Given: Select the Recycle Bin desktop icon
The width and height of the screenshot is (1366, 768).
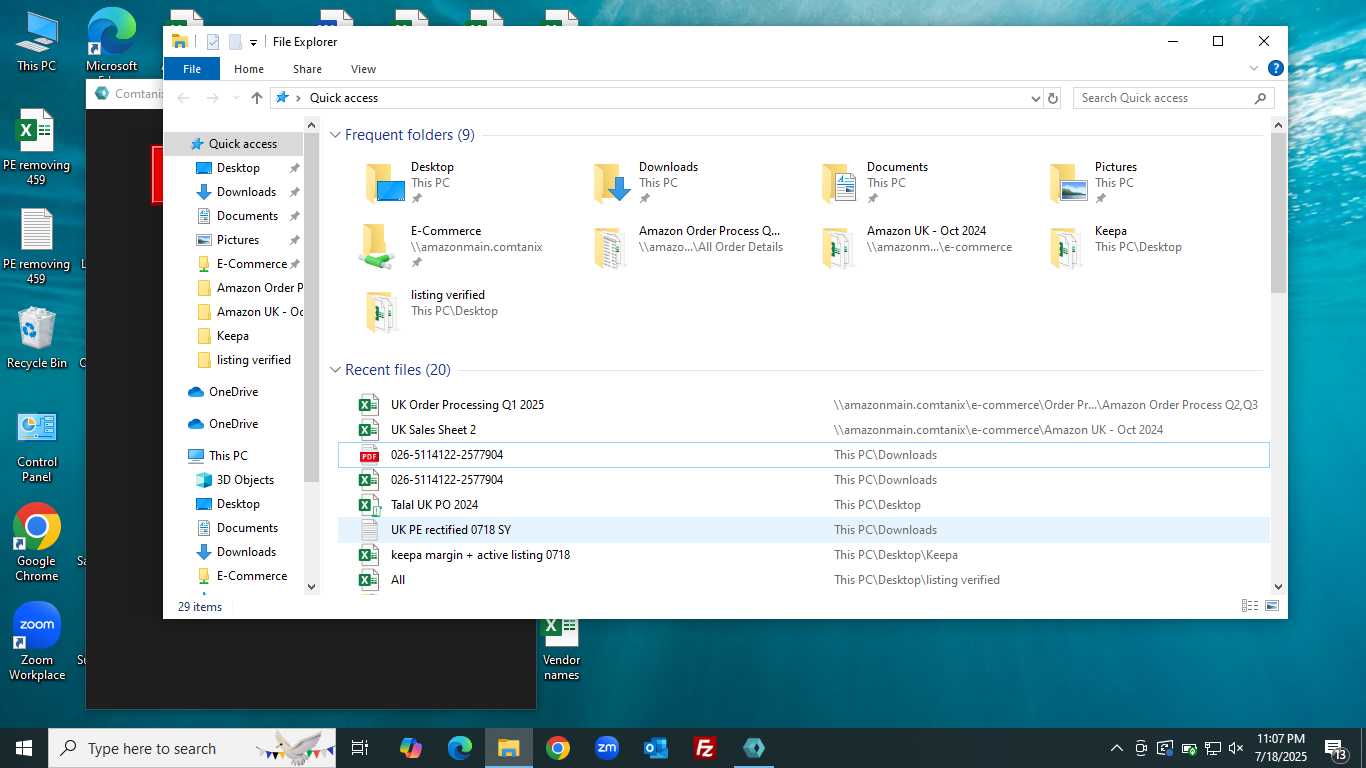Looking at the screenshot, I should click(x=37, y=338).
